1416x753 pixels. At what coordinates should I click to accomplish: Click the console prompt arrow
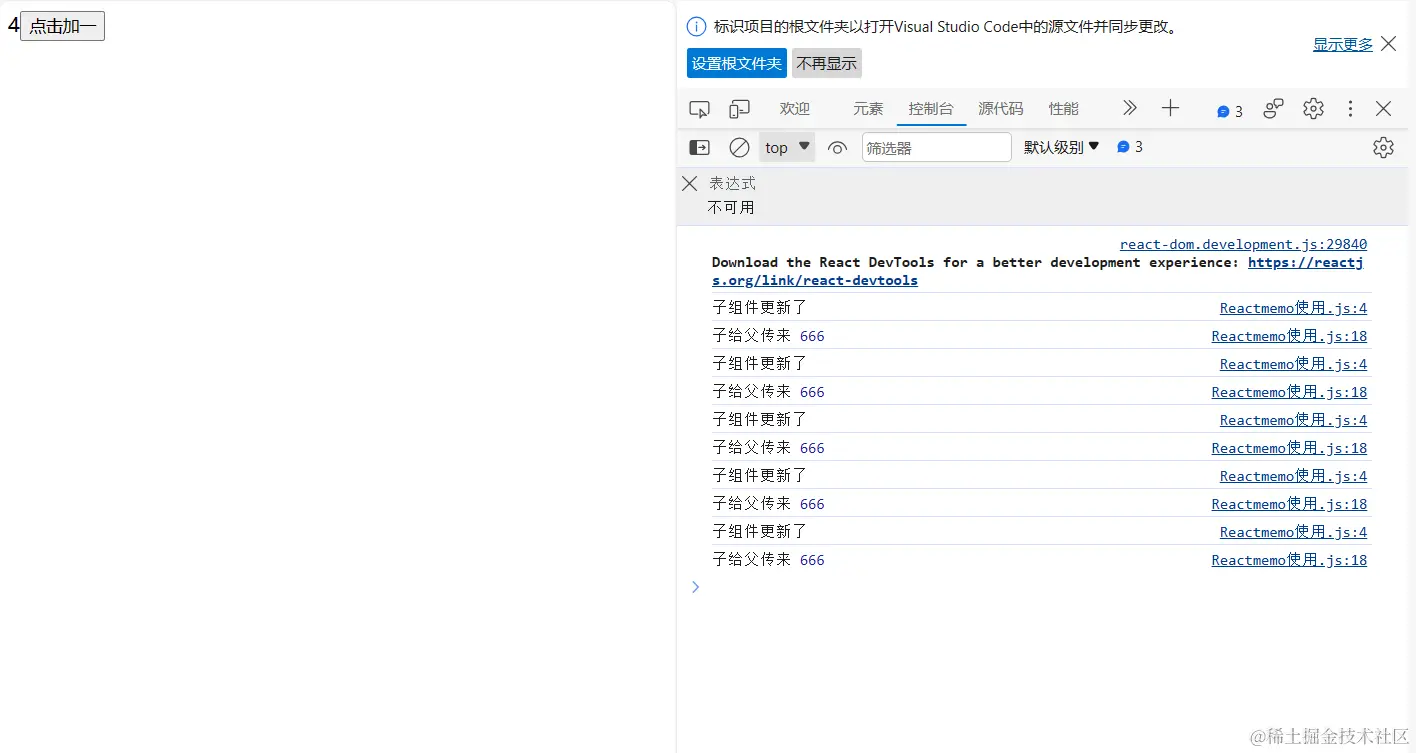[696, 587]
